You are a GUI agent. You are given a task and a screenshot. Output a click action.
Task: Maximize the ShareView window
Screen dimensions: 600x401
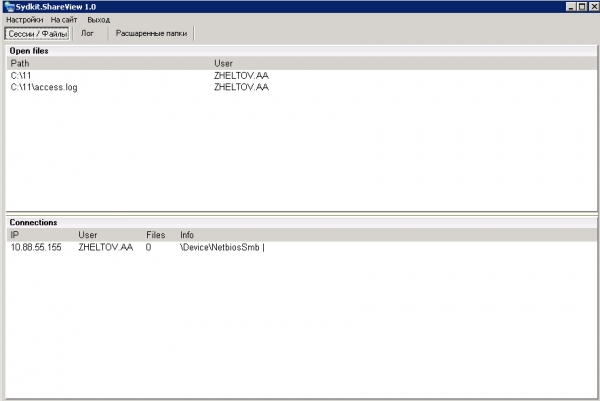[582, 7]
